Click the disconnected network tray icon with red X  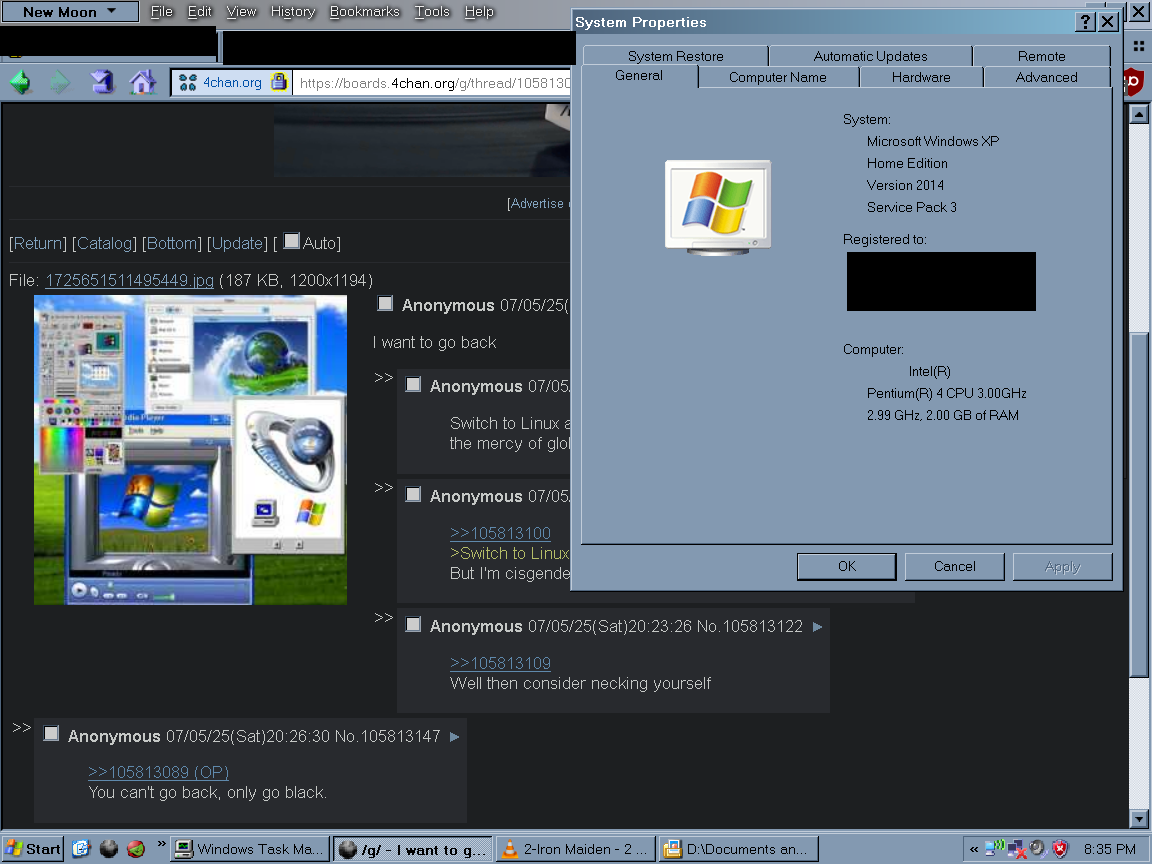click(x=1017, y=849)
